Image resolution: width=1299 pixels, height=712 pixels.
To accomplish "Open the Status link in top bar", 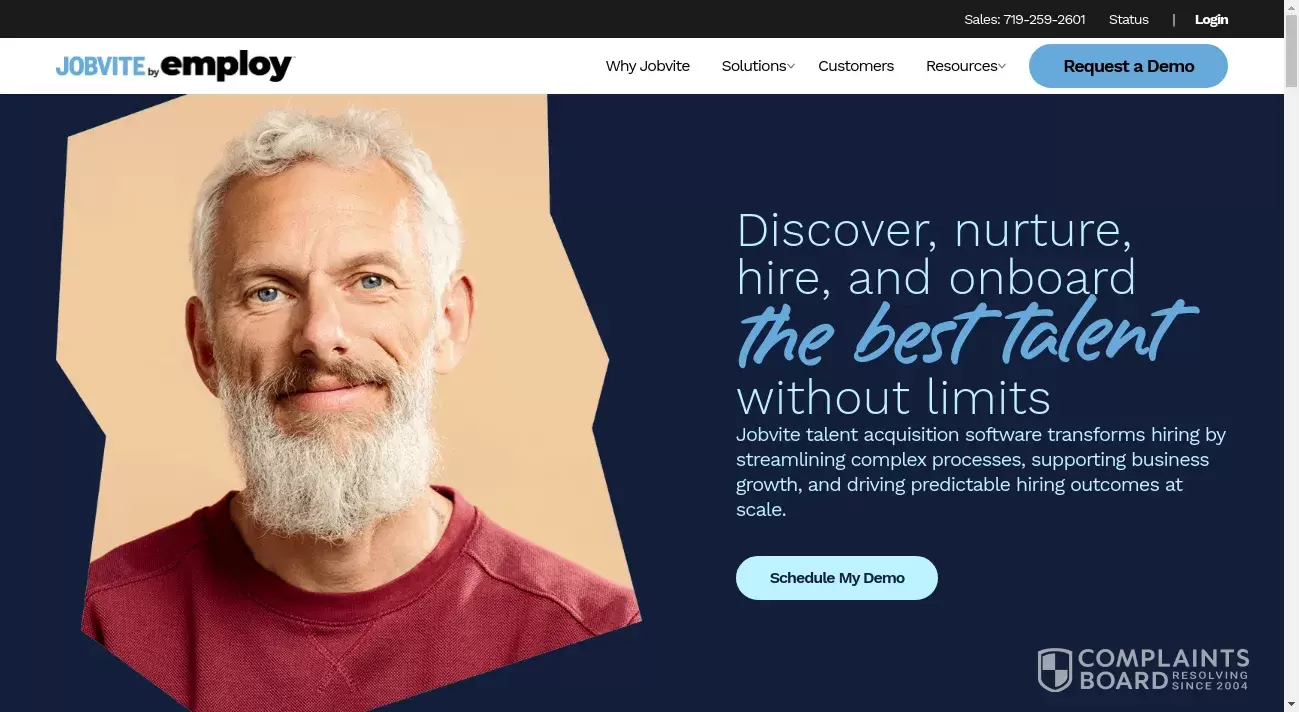I will (1129, 19).
